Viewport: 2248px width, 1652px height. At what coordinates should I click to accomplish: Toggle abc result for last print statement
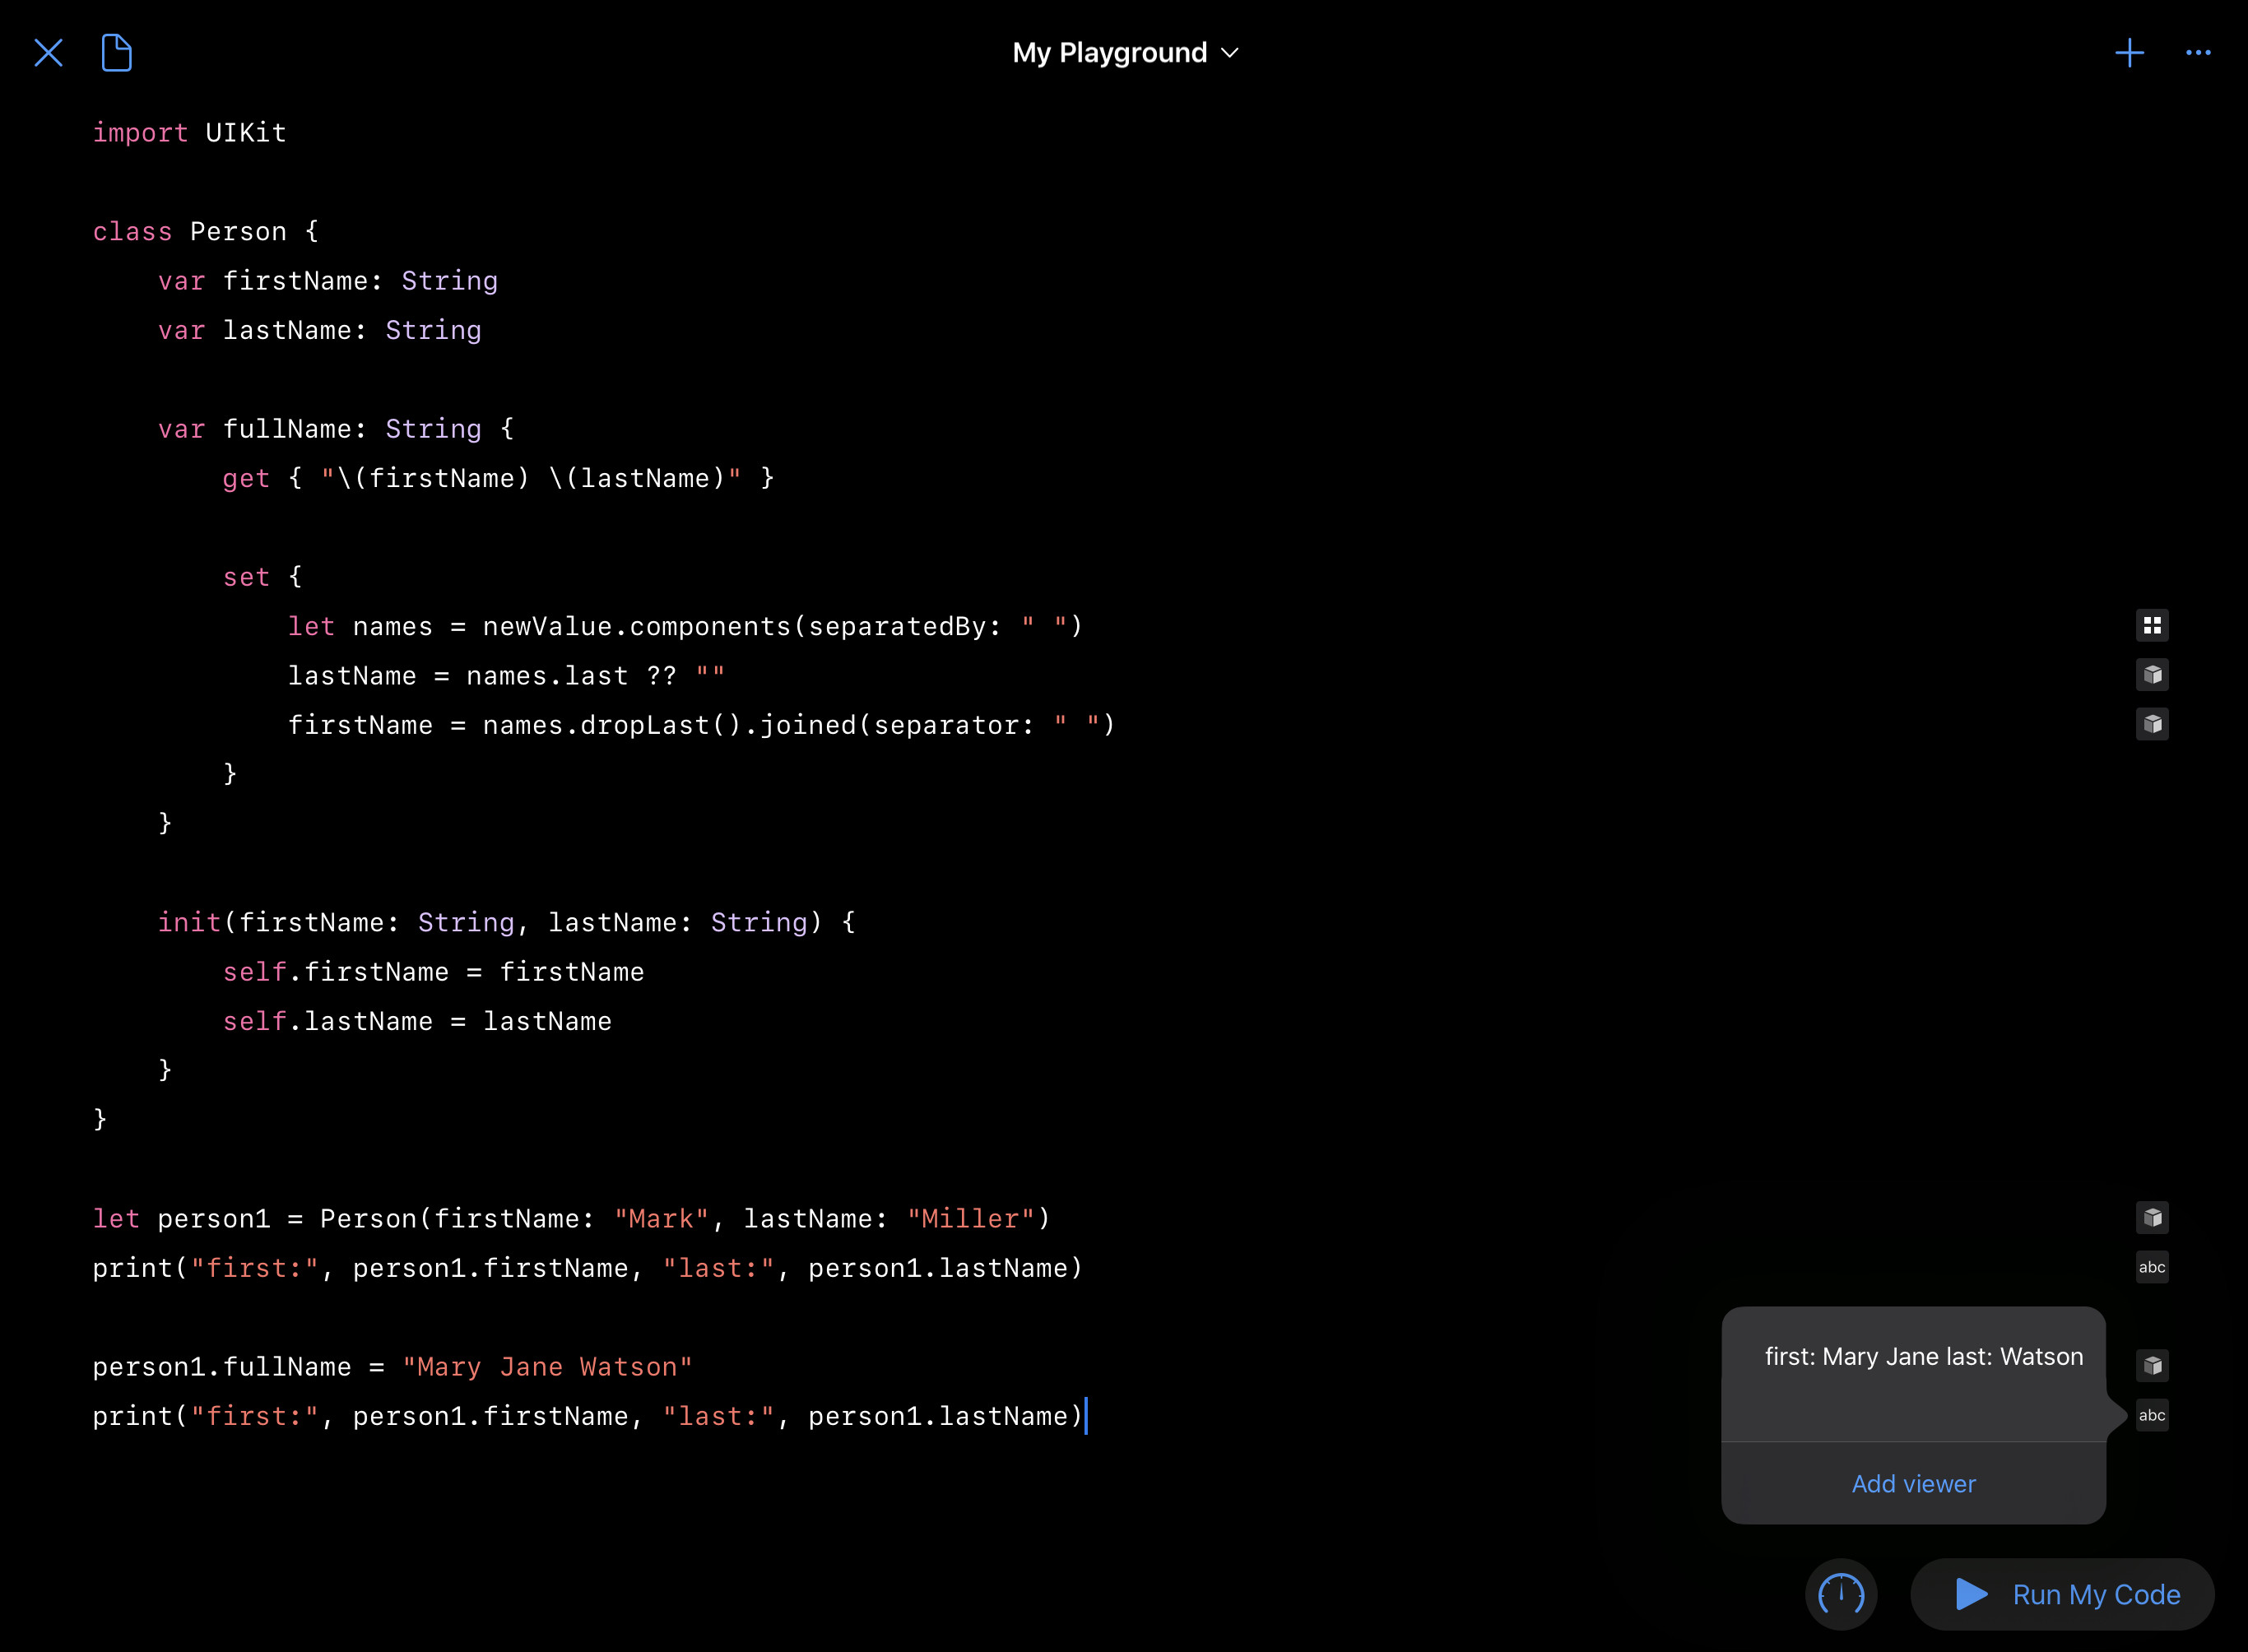click(2152, 1415)
